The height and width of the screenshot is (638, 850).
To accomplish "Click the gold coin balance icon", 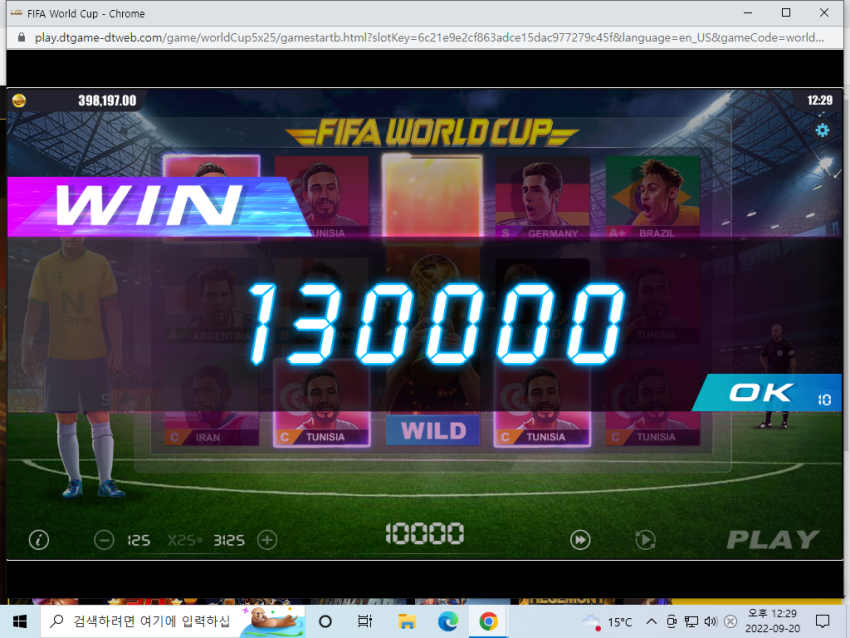I will [x=19, y=100].
